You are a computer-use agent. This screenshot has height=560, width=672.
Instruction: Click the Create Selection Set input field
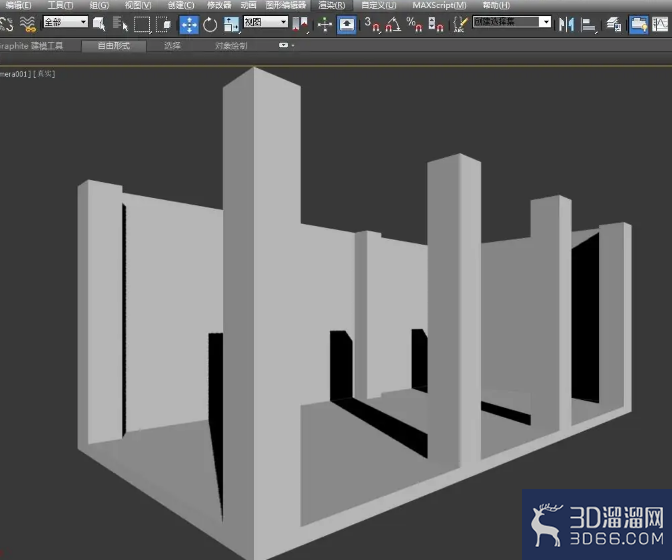[506, 22]
